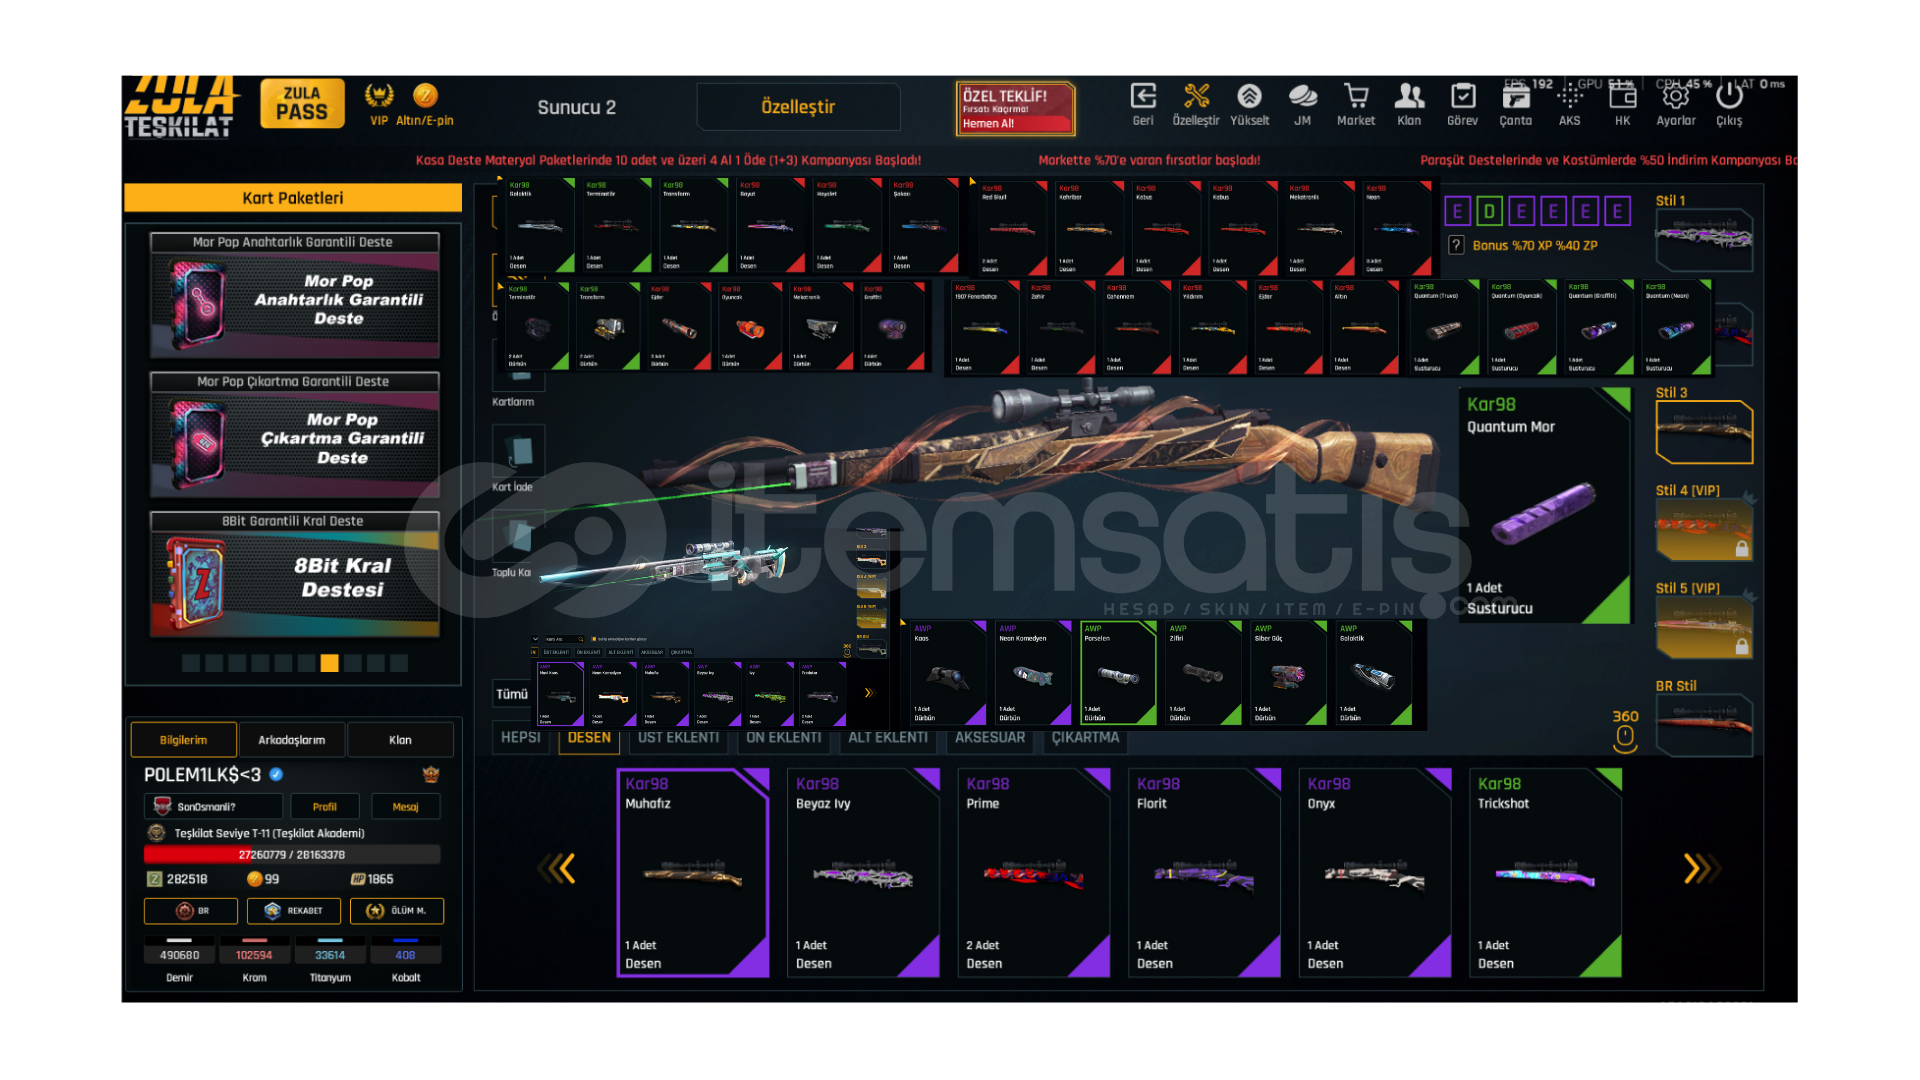Click the green D upgrade slot
Viewport: 1920px width, 1080px height.
(x=1489, y=211)
